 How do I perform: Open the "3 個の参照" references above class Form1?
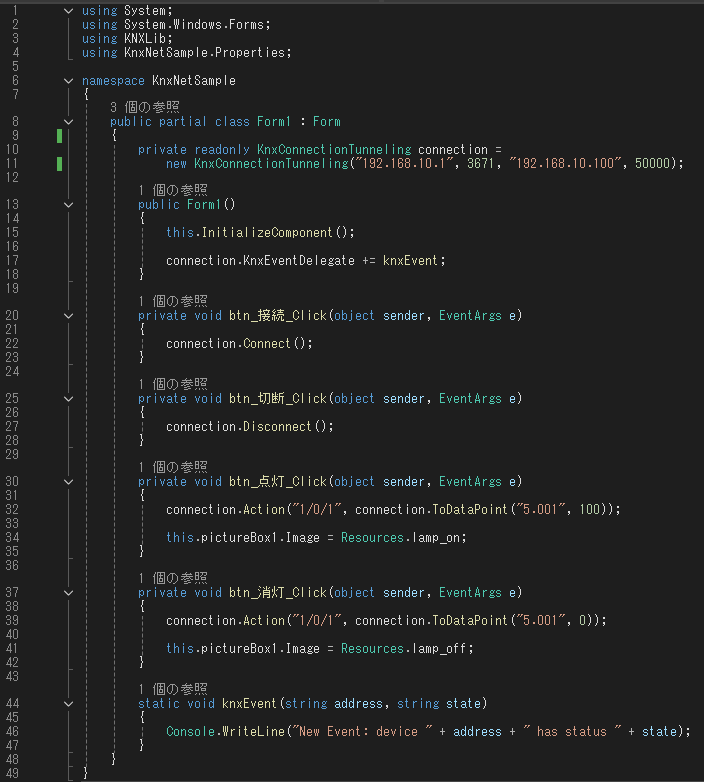coord(144,107)
